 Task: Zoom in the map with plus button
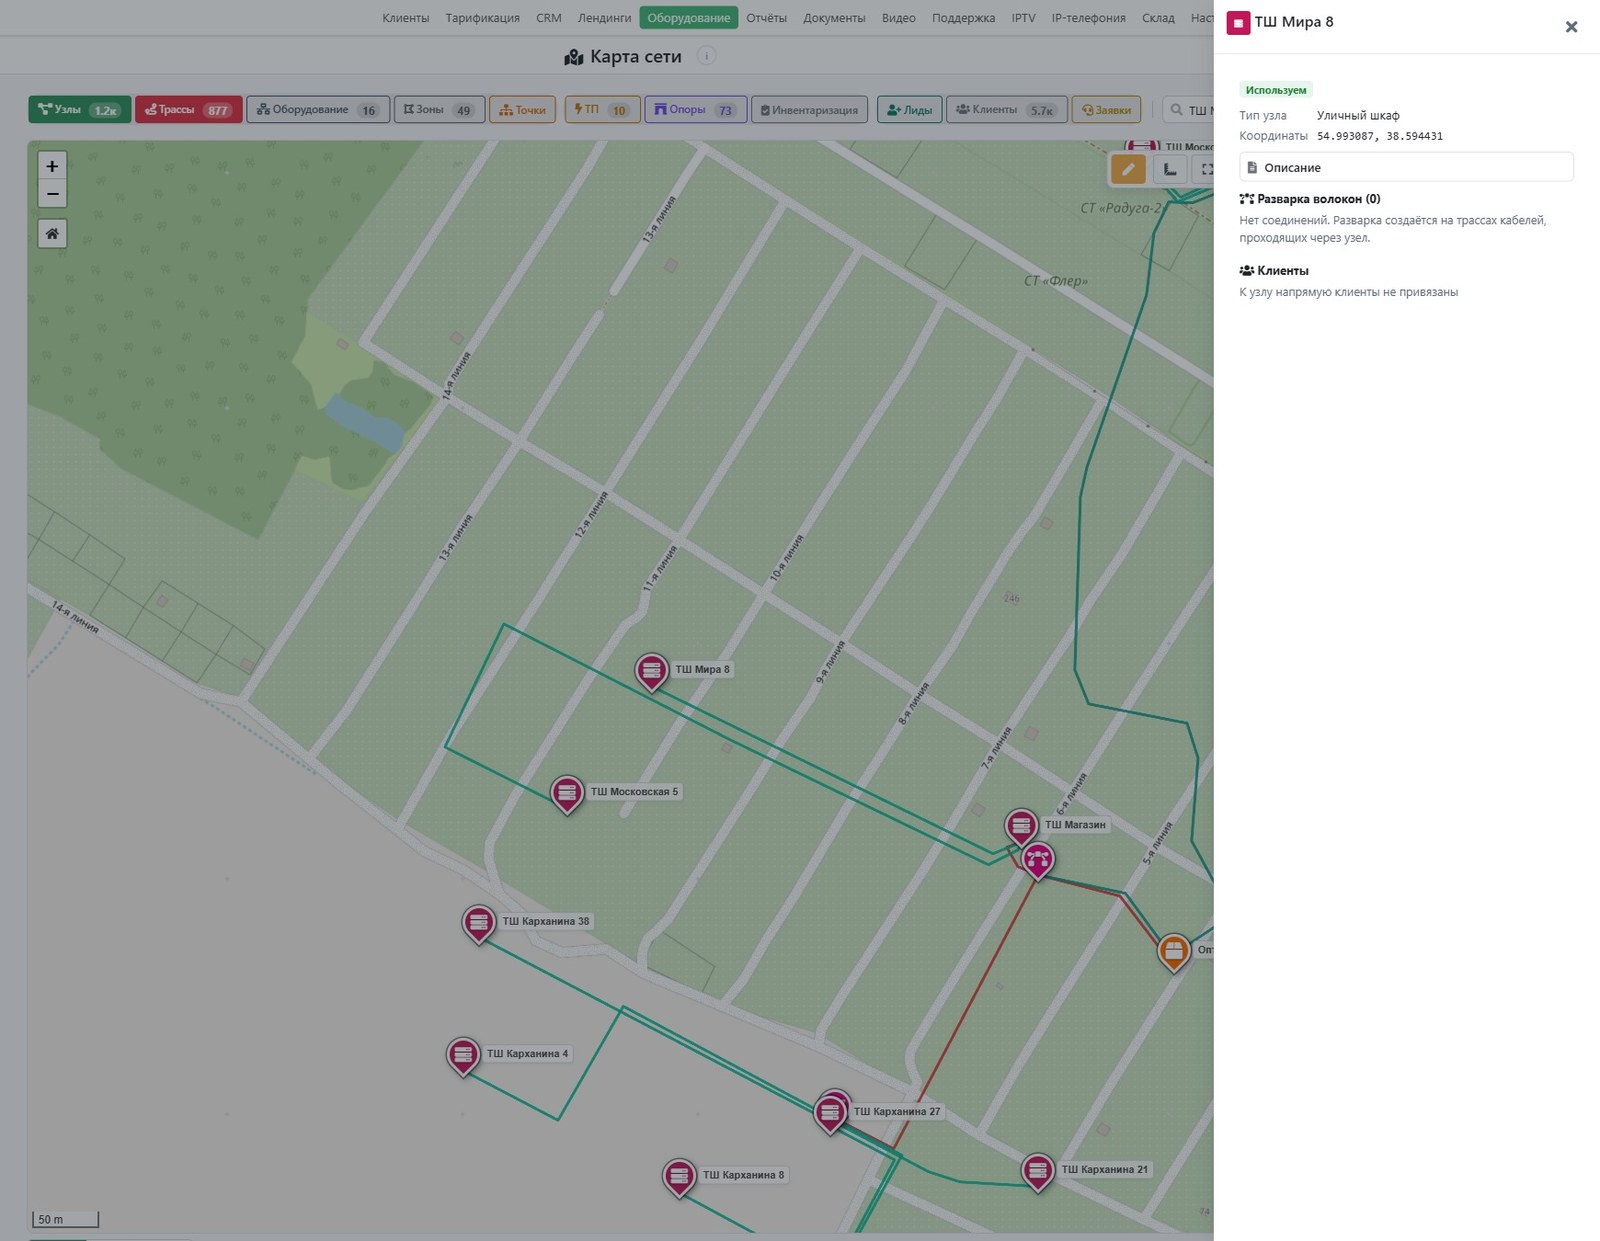click(x=52, y=166)
